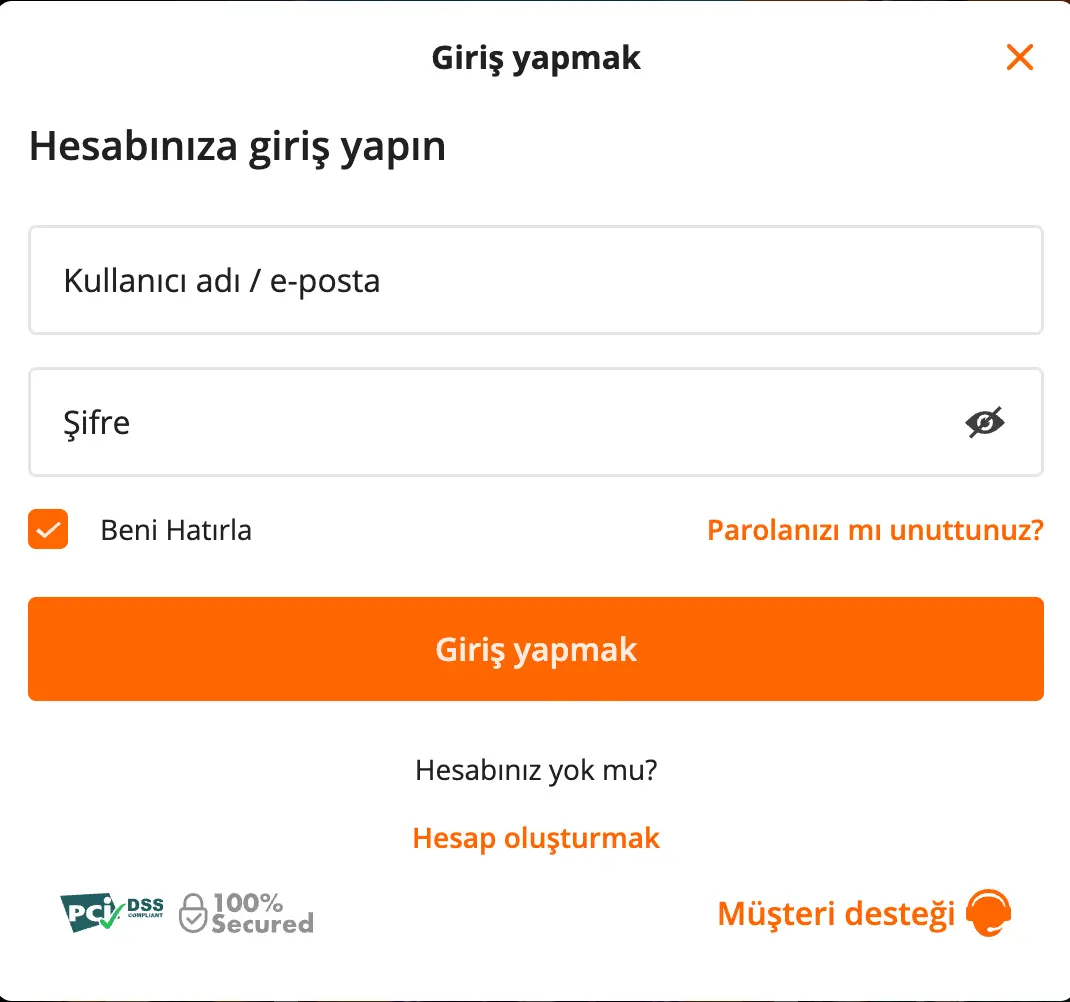
Task: Click the Giriş yapmak dialog title
Action: (536, 57)
